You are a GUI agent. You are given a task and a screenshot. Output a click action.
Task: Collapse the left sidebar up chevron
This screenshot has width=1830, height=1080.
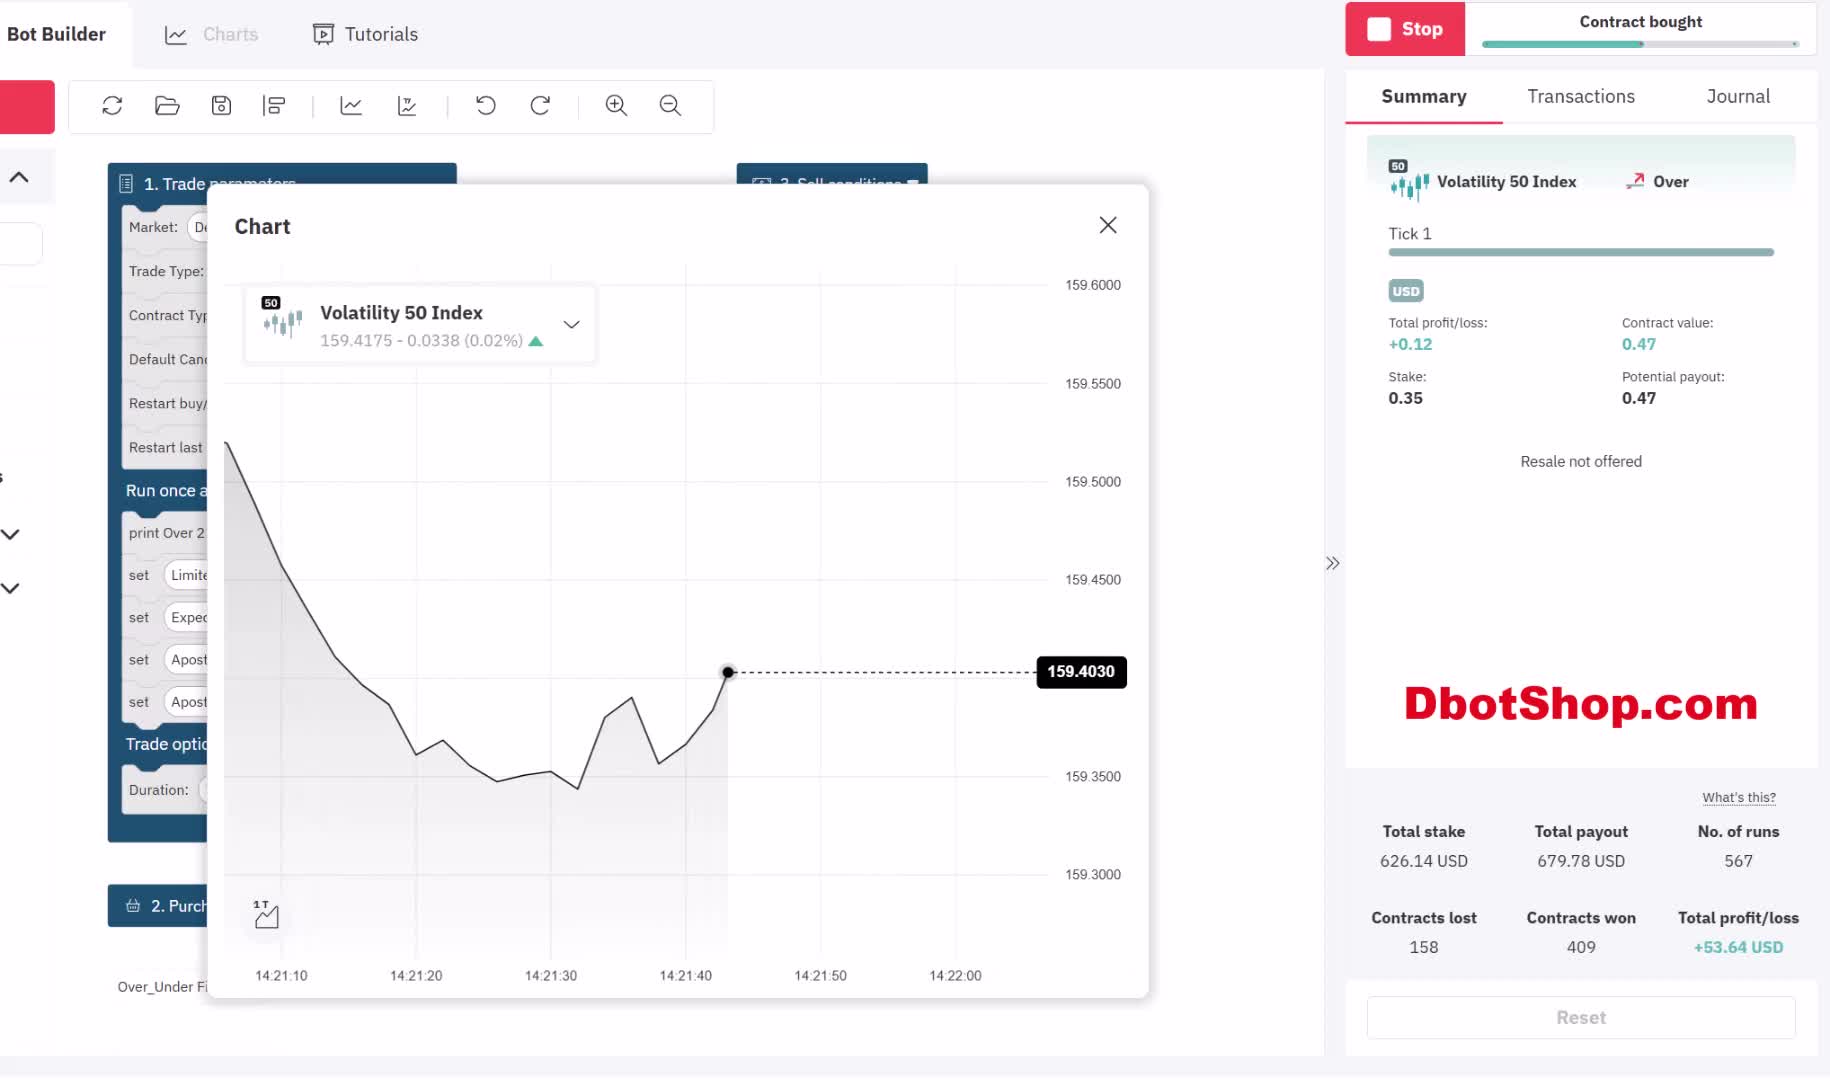click(19, 178)
